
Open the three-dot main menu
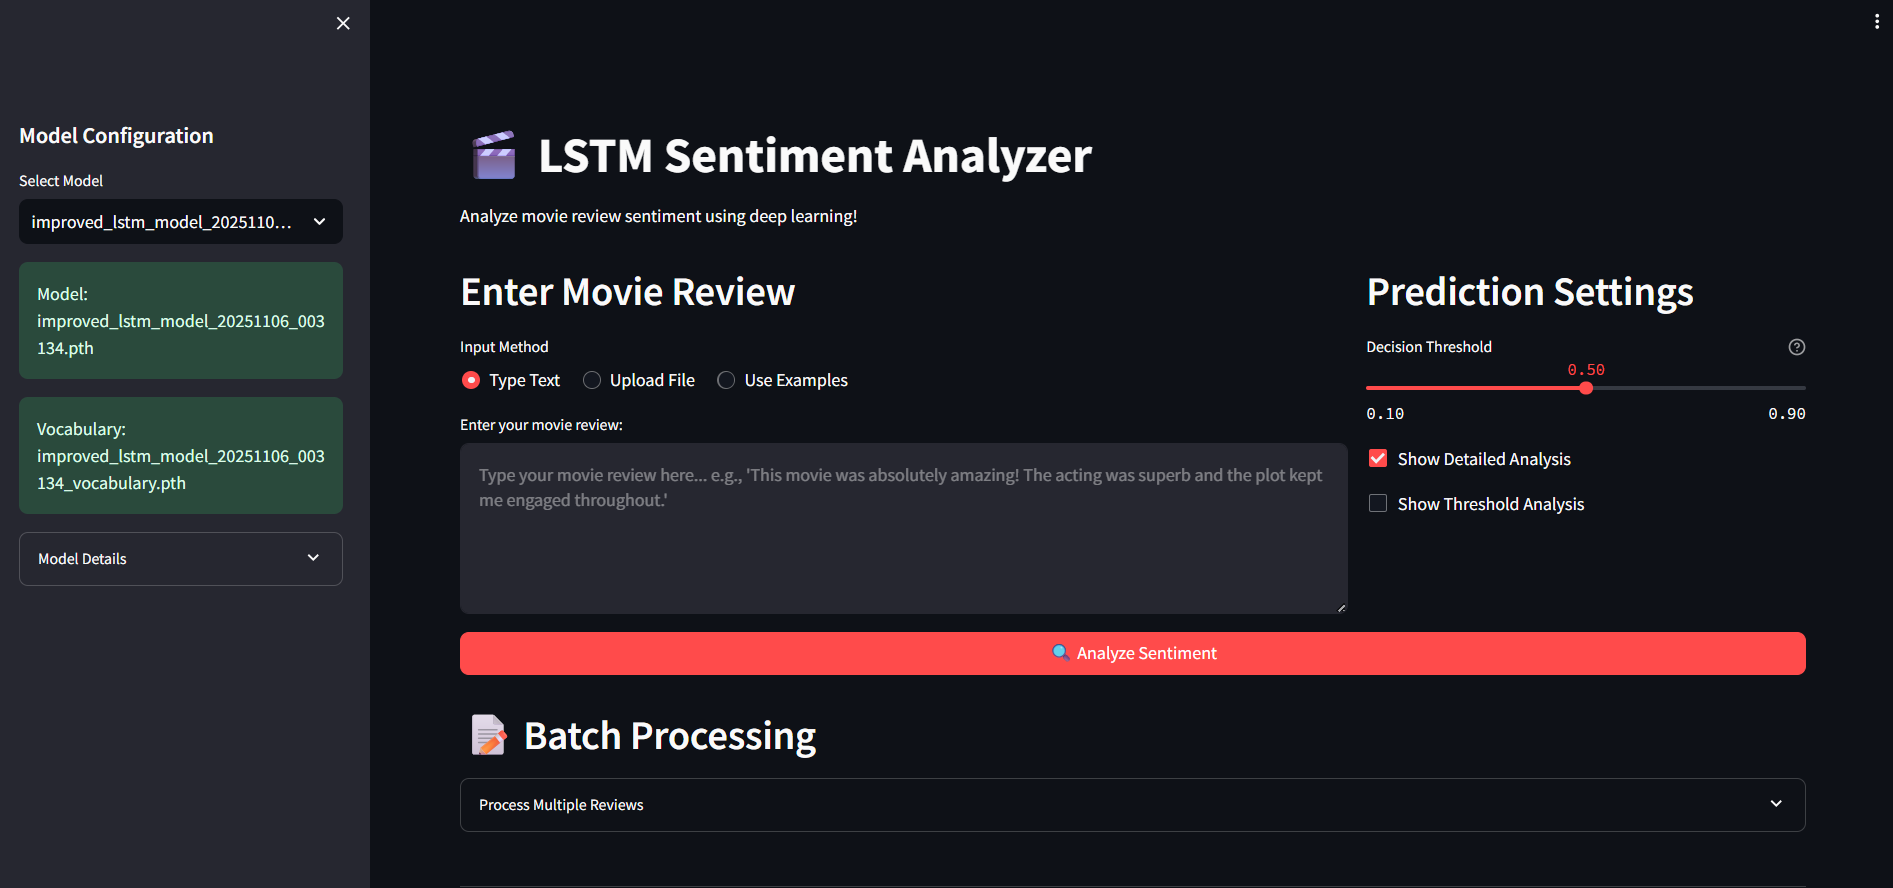(x=1876, y=22)
